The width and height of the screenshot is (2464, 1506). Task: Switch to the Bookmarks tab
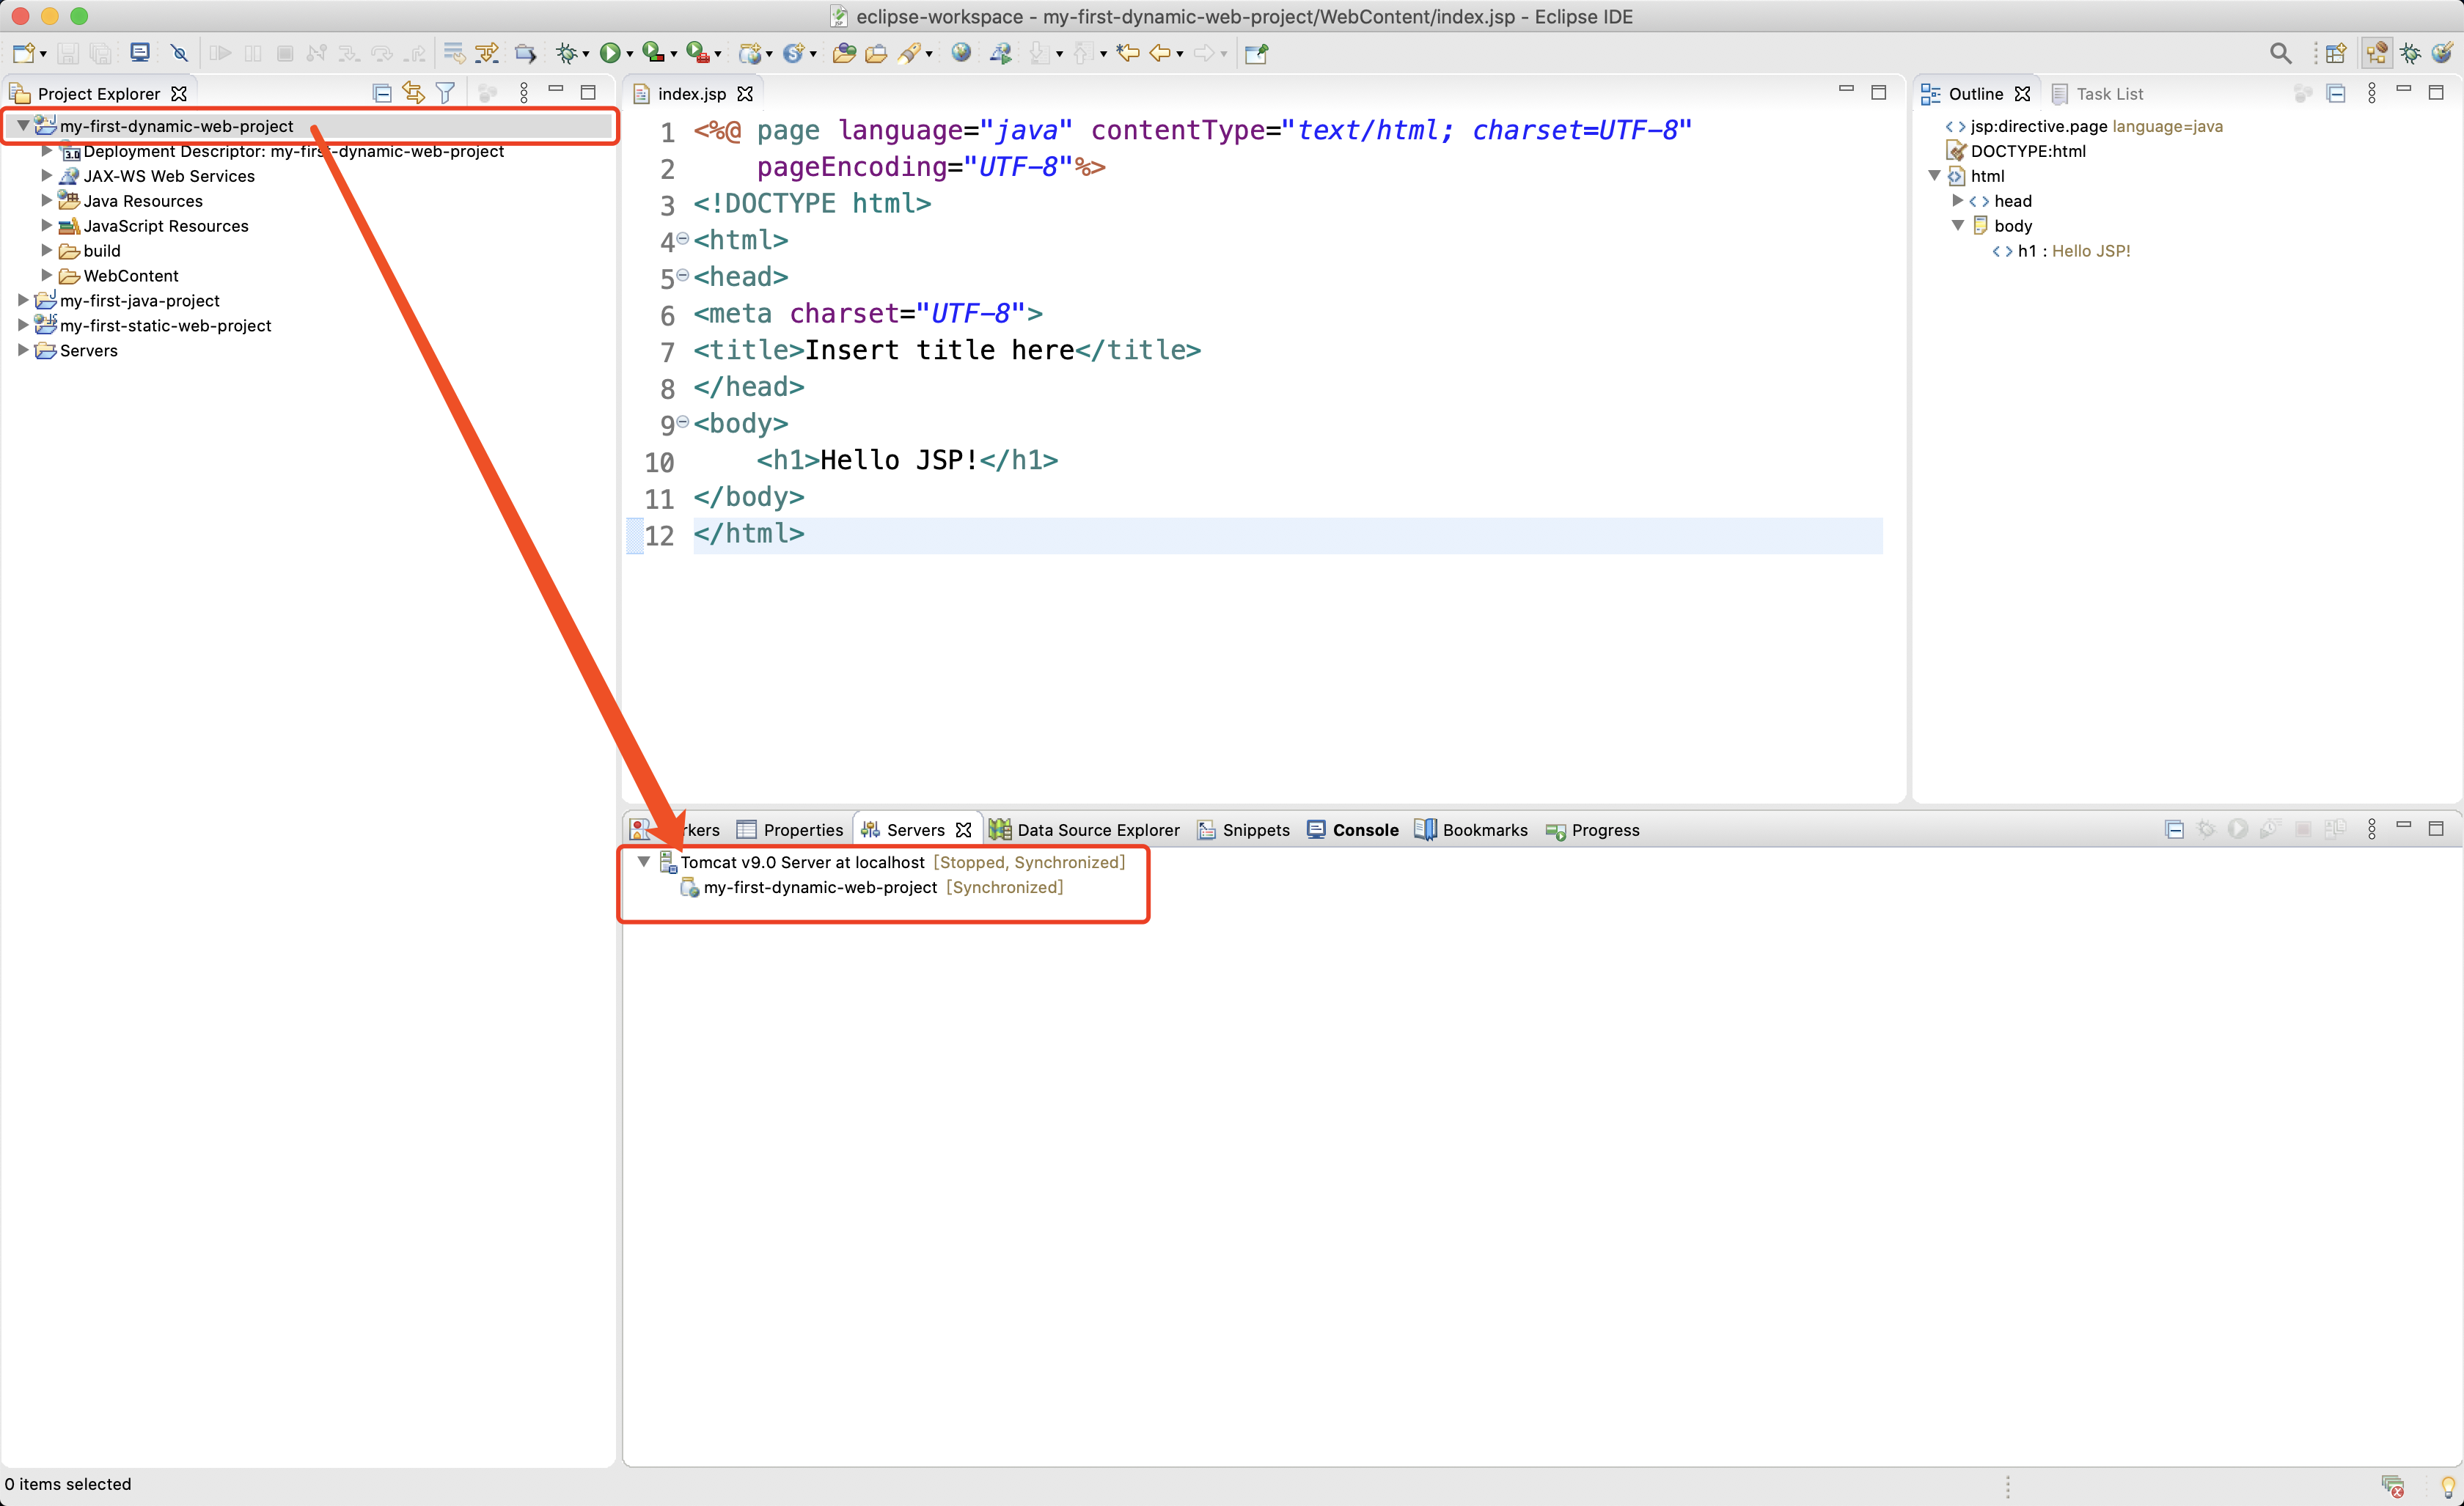click(x=1472, y=830)
